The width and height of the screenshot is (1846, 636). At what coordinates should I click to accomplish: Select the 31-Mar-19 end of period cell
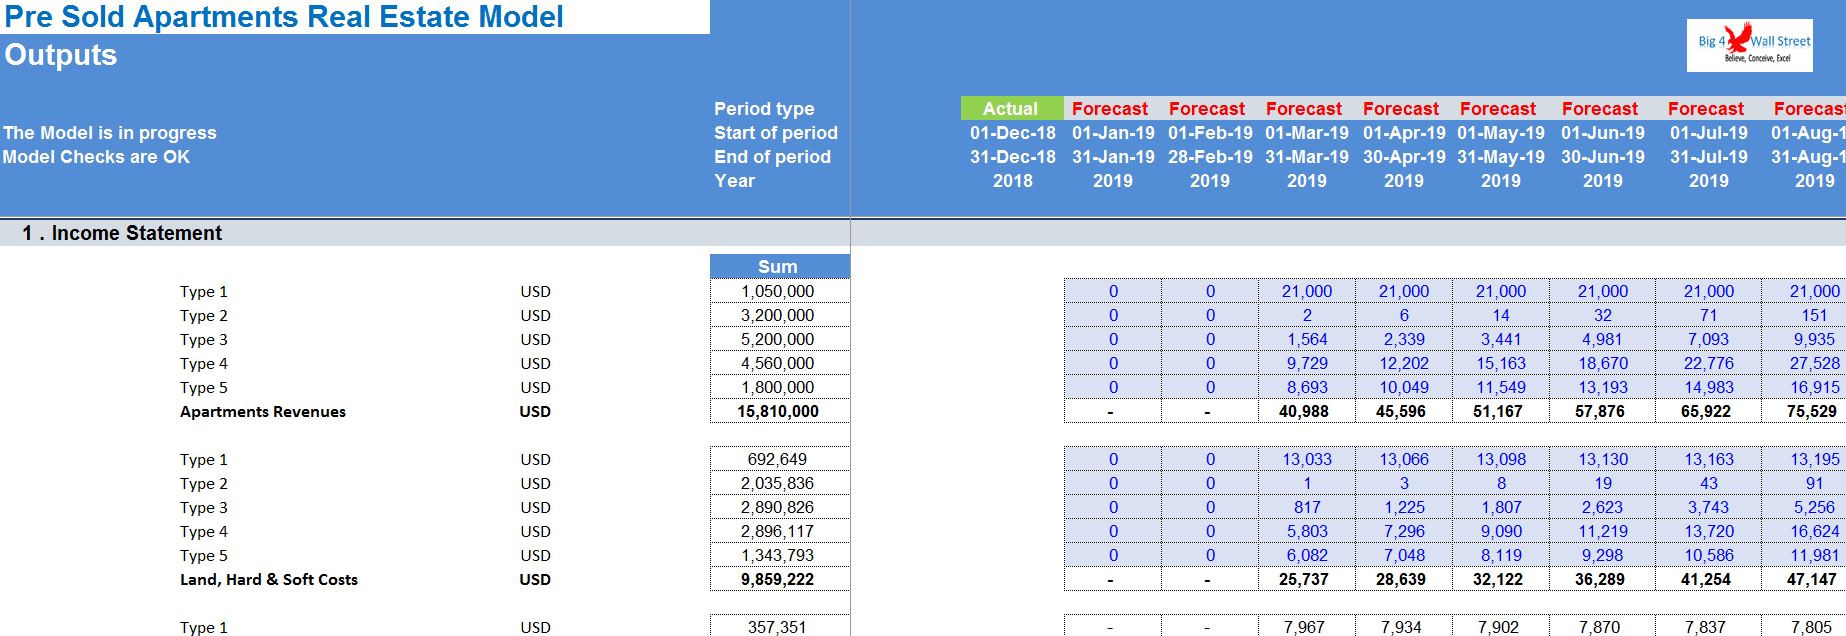click(1307, 157)
